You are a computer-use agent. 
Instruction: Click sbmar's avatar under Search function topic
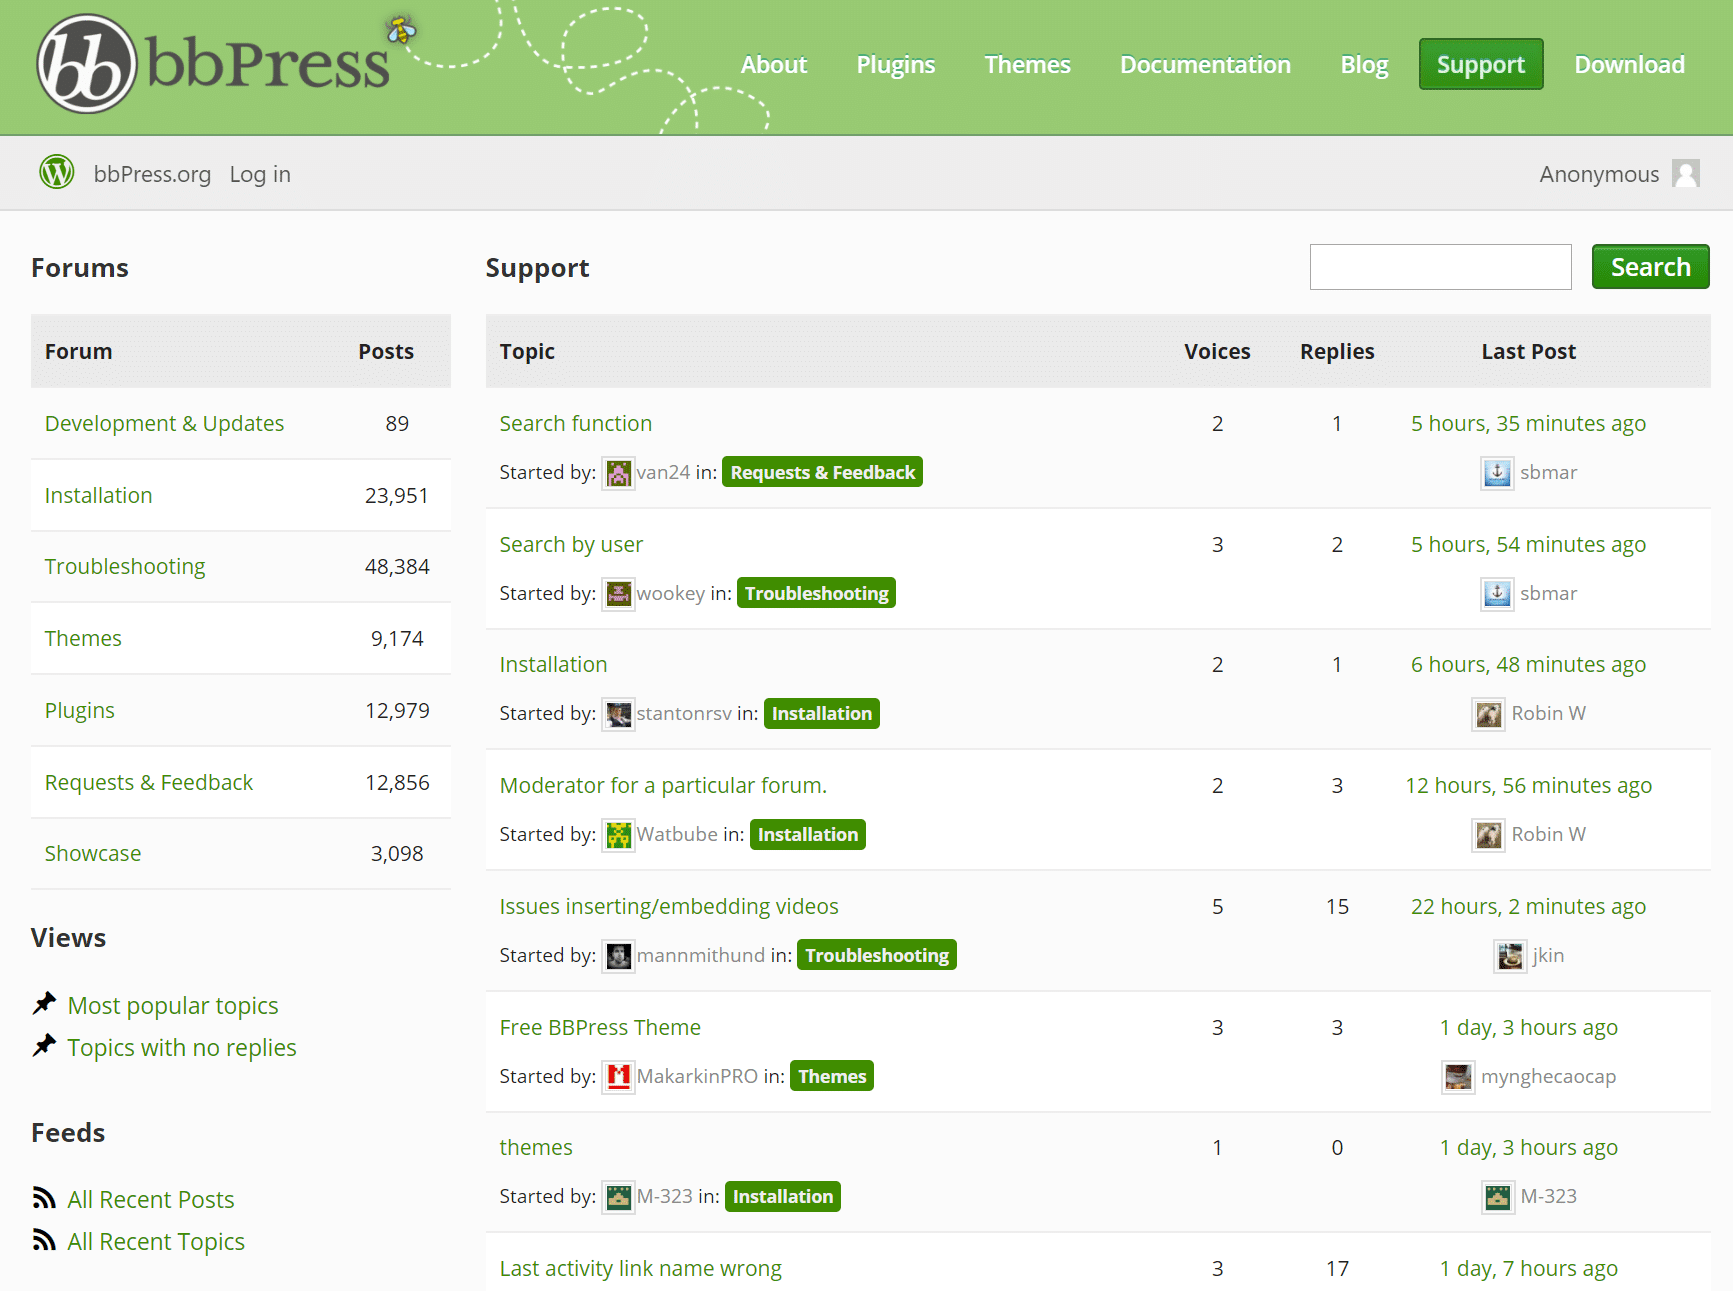pyautogui.click(x=1497, y=472)
